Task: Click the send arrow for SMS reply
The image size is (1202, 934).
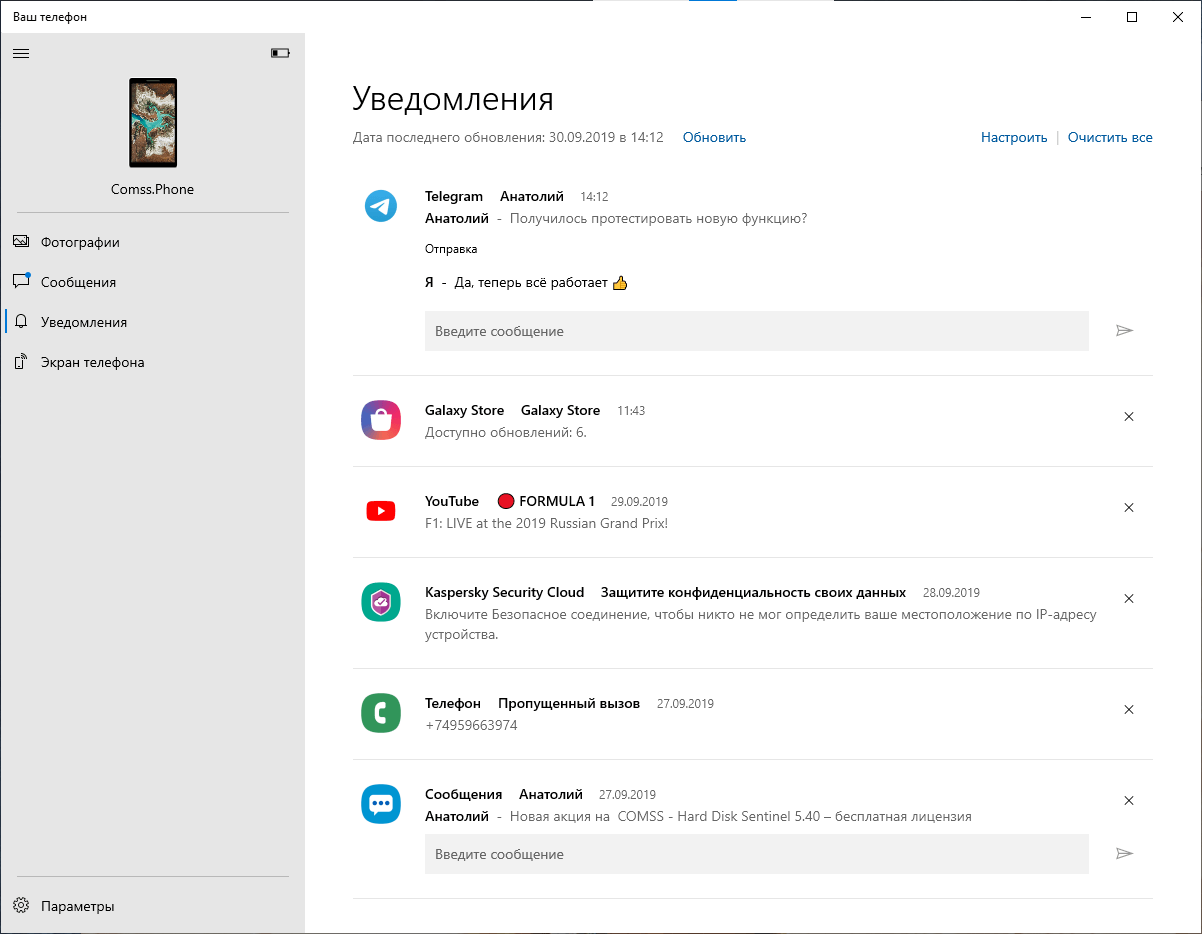Action: (x=1125, y=853)
